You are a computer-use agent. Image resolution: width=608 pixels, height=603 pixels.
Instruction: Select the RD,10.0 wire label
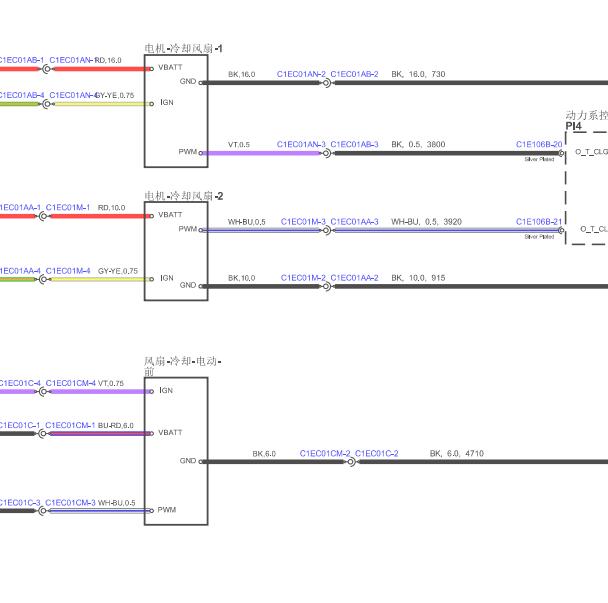pos(111,208)
